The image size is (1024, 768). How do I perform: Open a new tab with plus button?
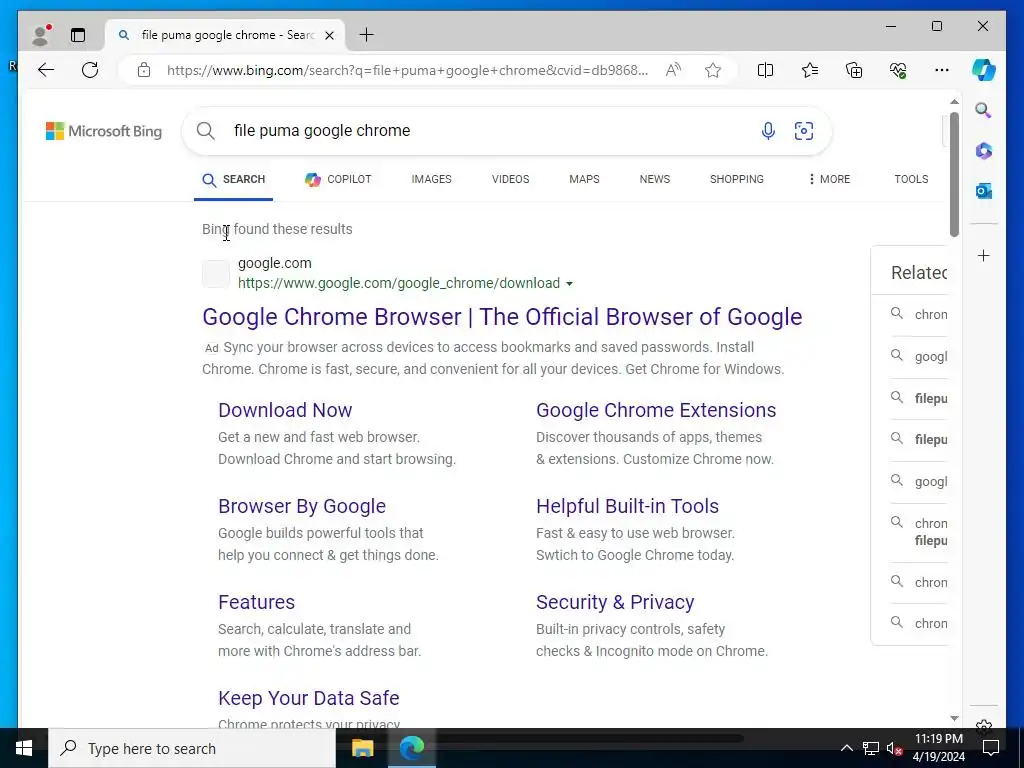point(367,35)
